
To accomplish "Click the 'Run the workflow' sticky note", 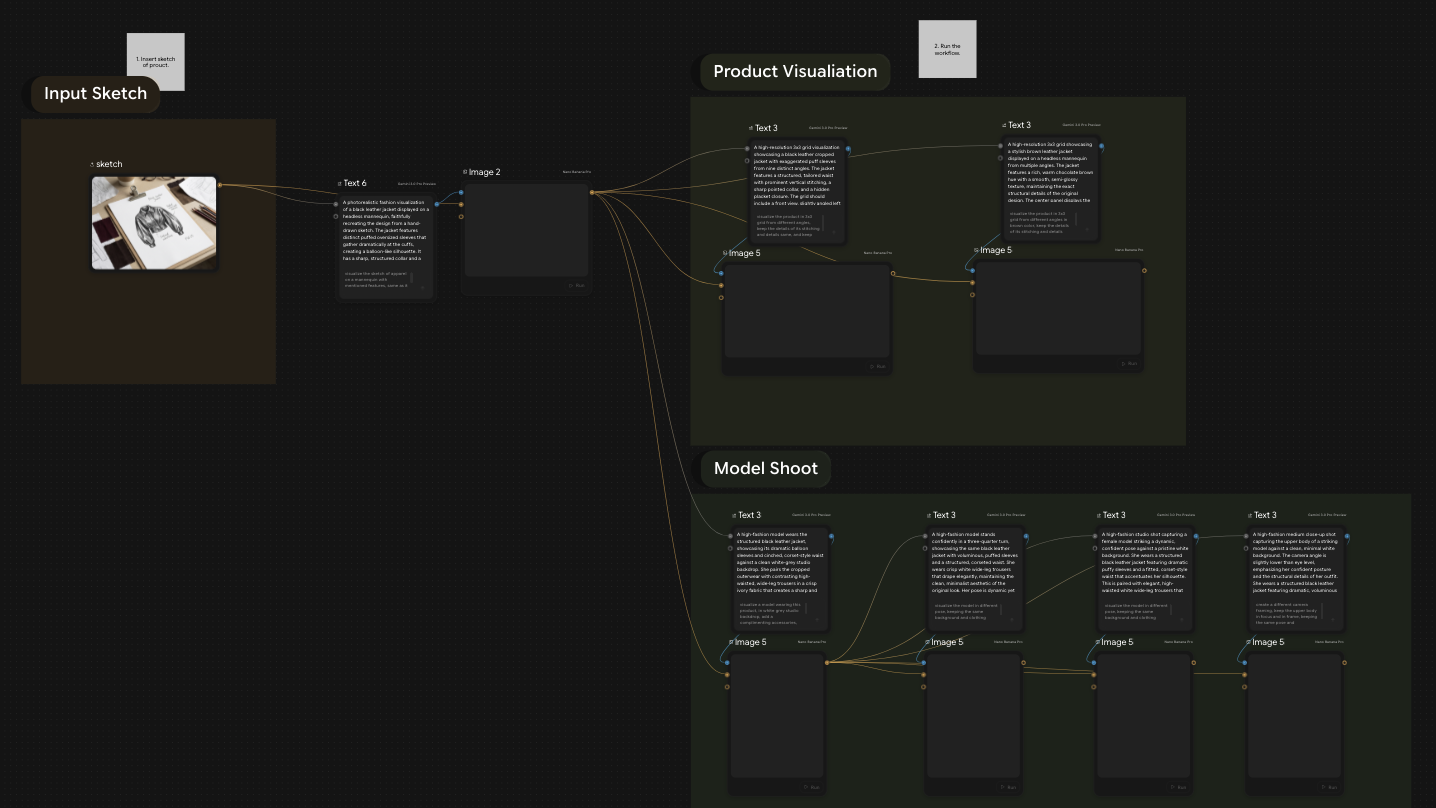I will click(x=947, y=49).
